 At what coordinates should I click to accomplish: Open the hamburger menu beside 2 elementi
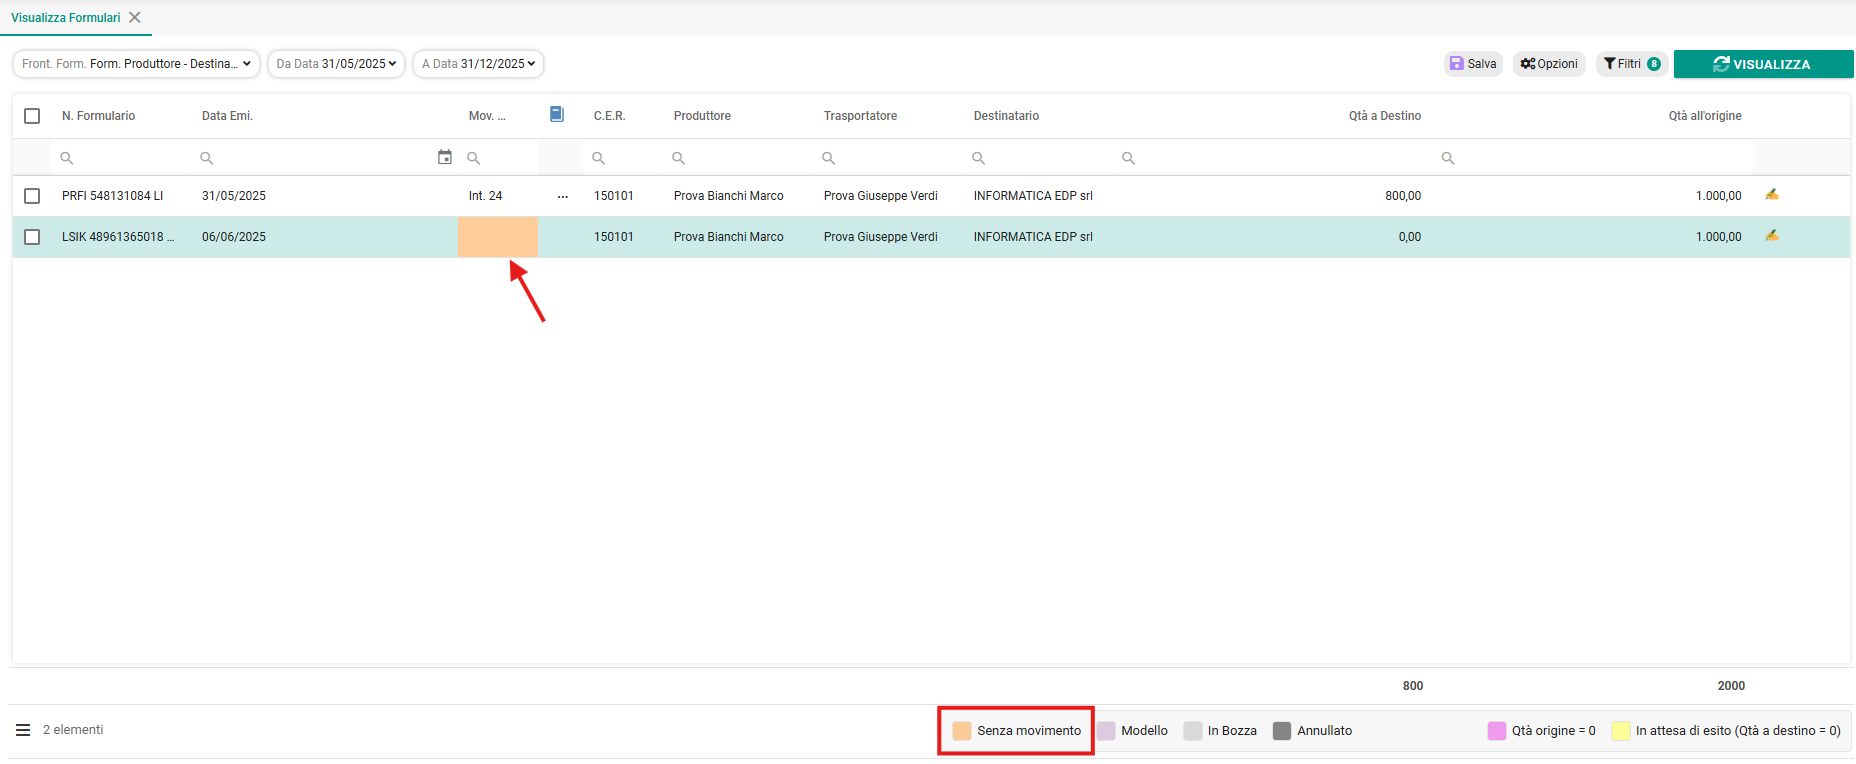click(23, 730)
